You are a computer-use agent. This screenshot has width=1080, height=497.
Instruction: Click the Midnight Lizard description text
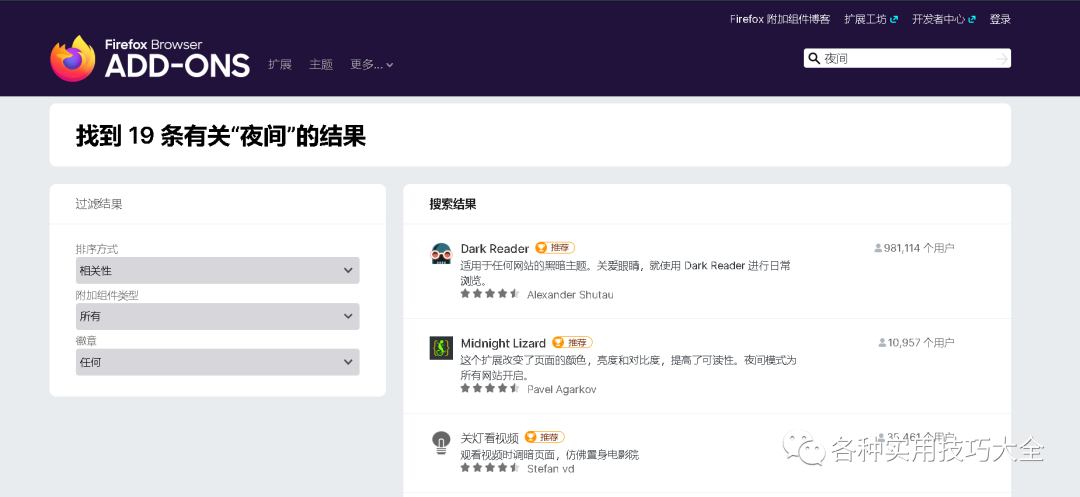pos(628,368)
